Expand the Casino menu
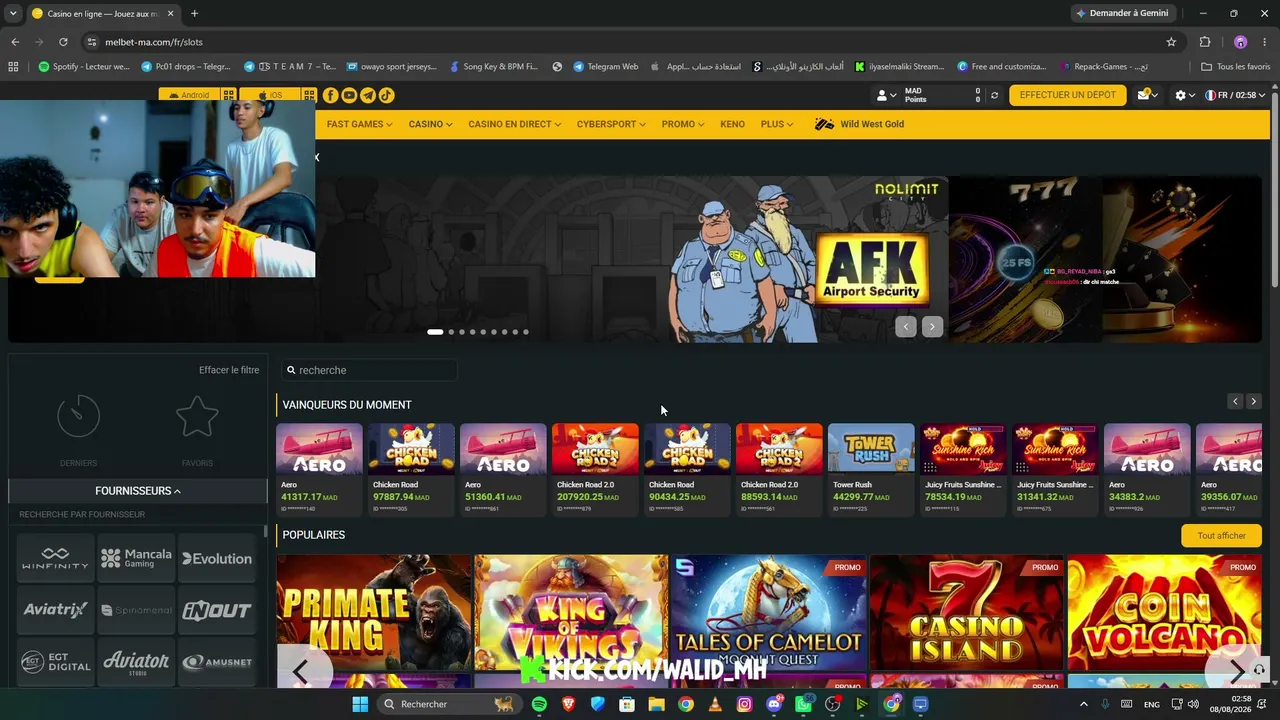This screenshot has height=720, width=1280. click(x=430, y=124)
